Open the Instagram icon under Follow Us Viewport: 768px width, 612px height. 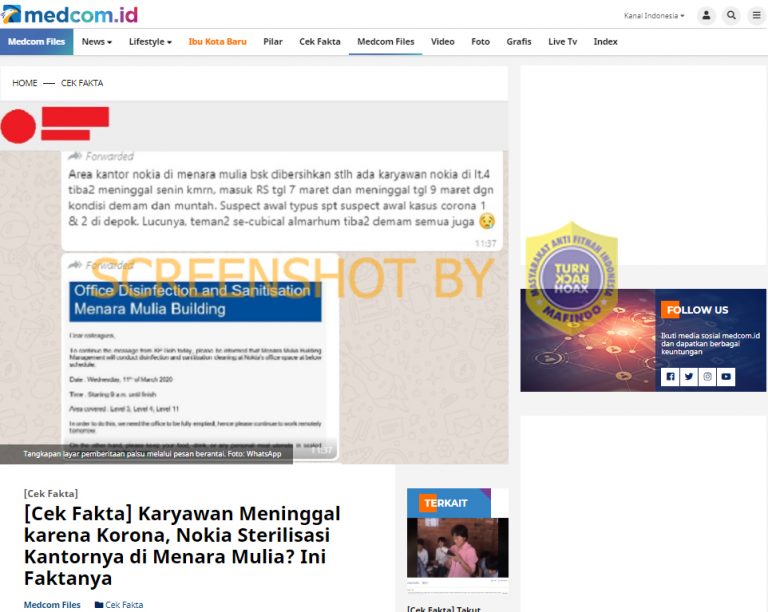click(707, 377)
